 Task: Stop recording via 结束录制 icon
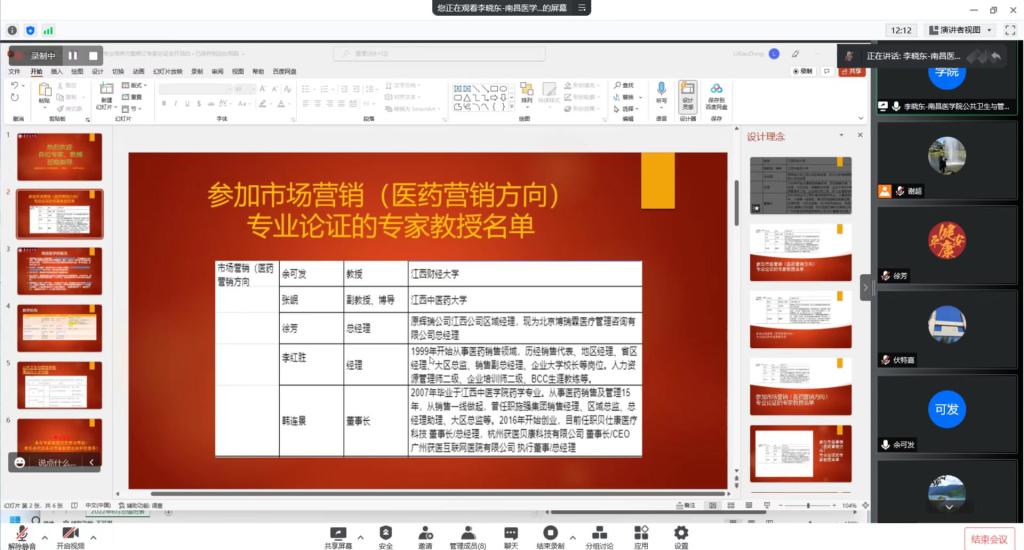[550, 535]
